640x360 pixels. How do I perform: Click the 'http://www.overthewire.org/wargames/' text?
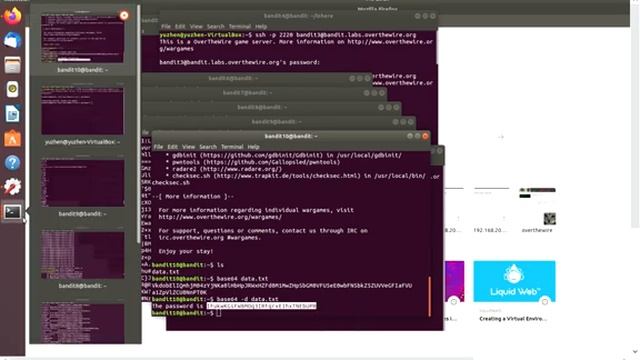(220, 217)
